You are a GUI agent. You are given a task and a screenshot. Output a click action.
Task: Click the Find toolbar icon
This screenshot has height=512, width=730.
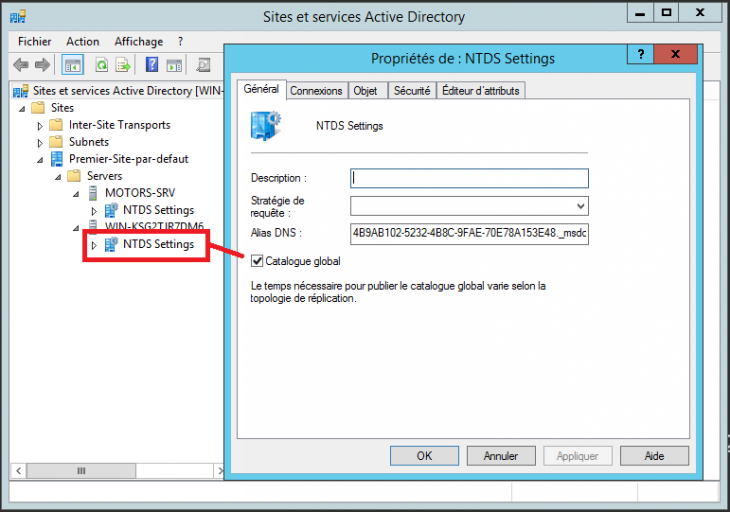tap(203, 65)
